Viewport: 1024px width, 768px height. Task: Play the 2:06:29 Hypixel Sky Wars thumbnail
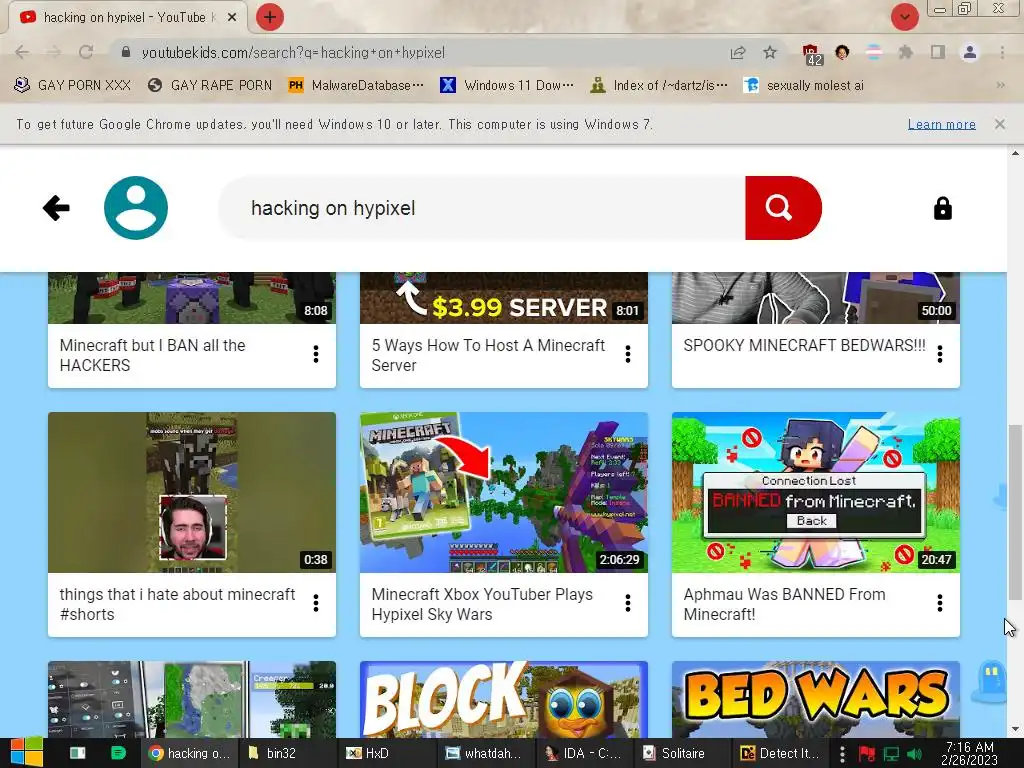point(504,492)
